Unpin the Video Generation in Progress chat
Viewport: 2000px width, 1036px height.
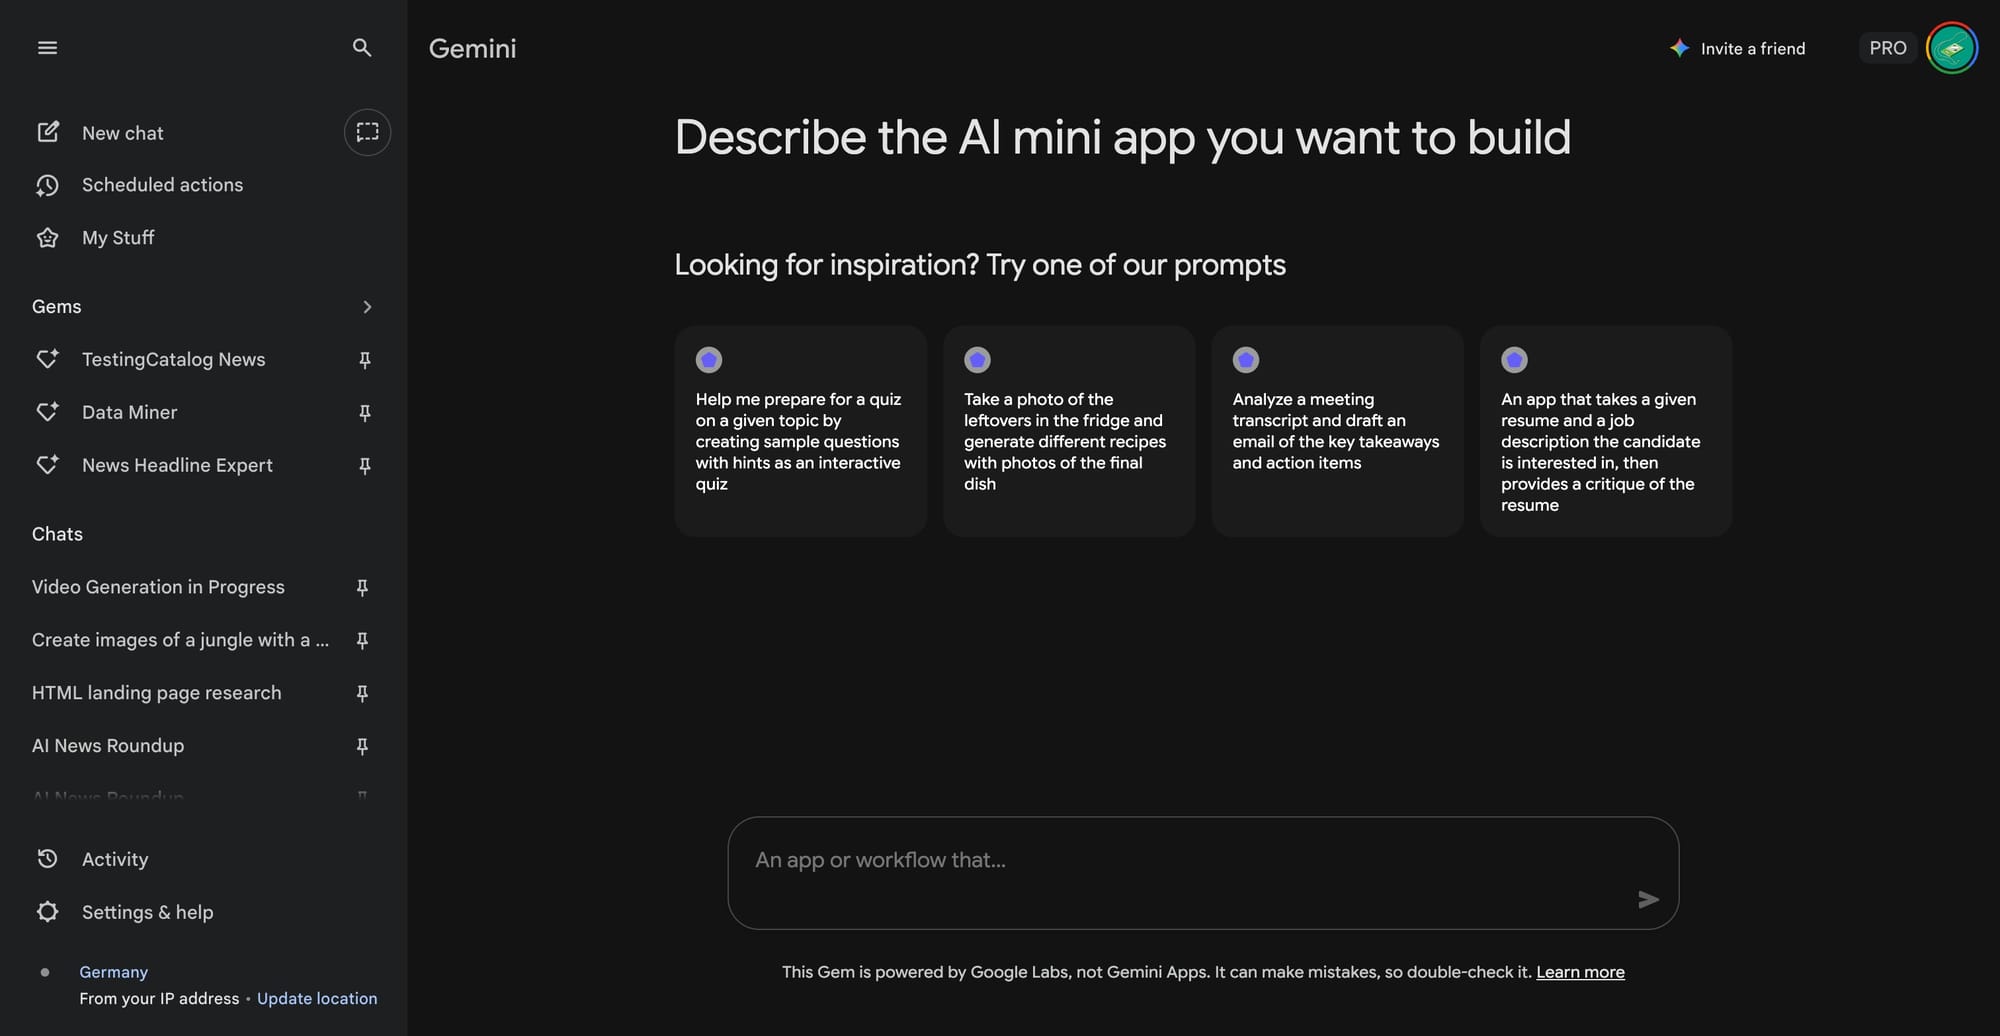tap(362, 587)
